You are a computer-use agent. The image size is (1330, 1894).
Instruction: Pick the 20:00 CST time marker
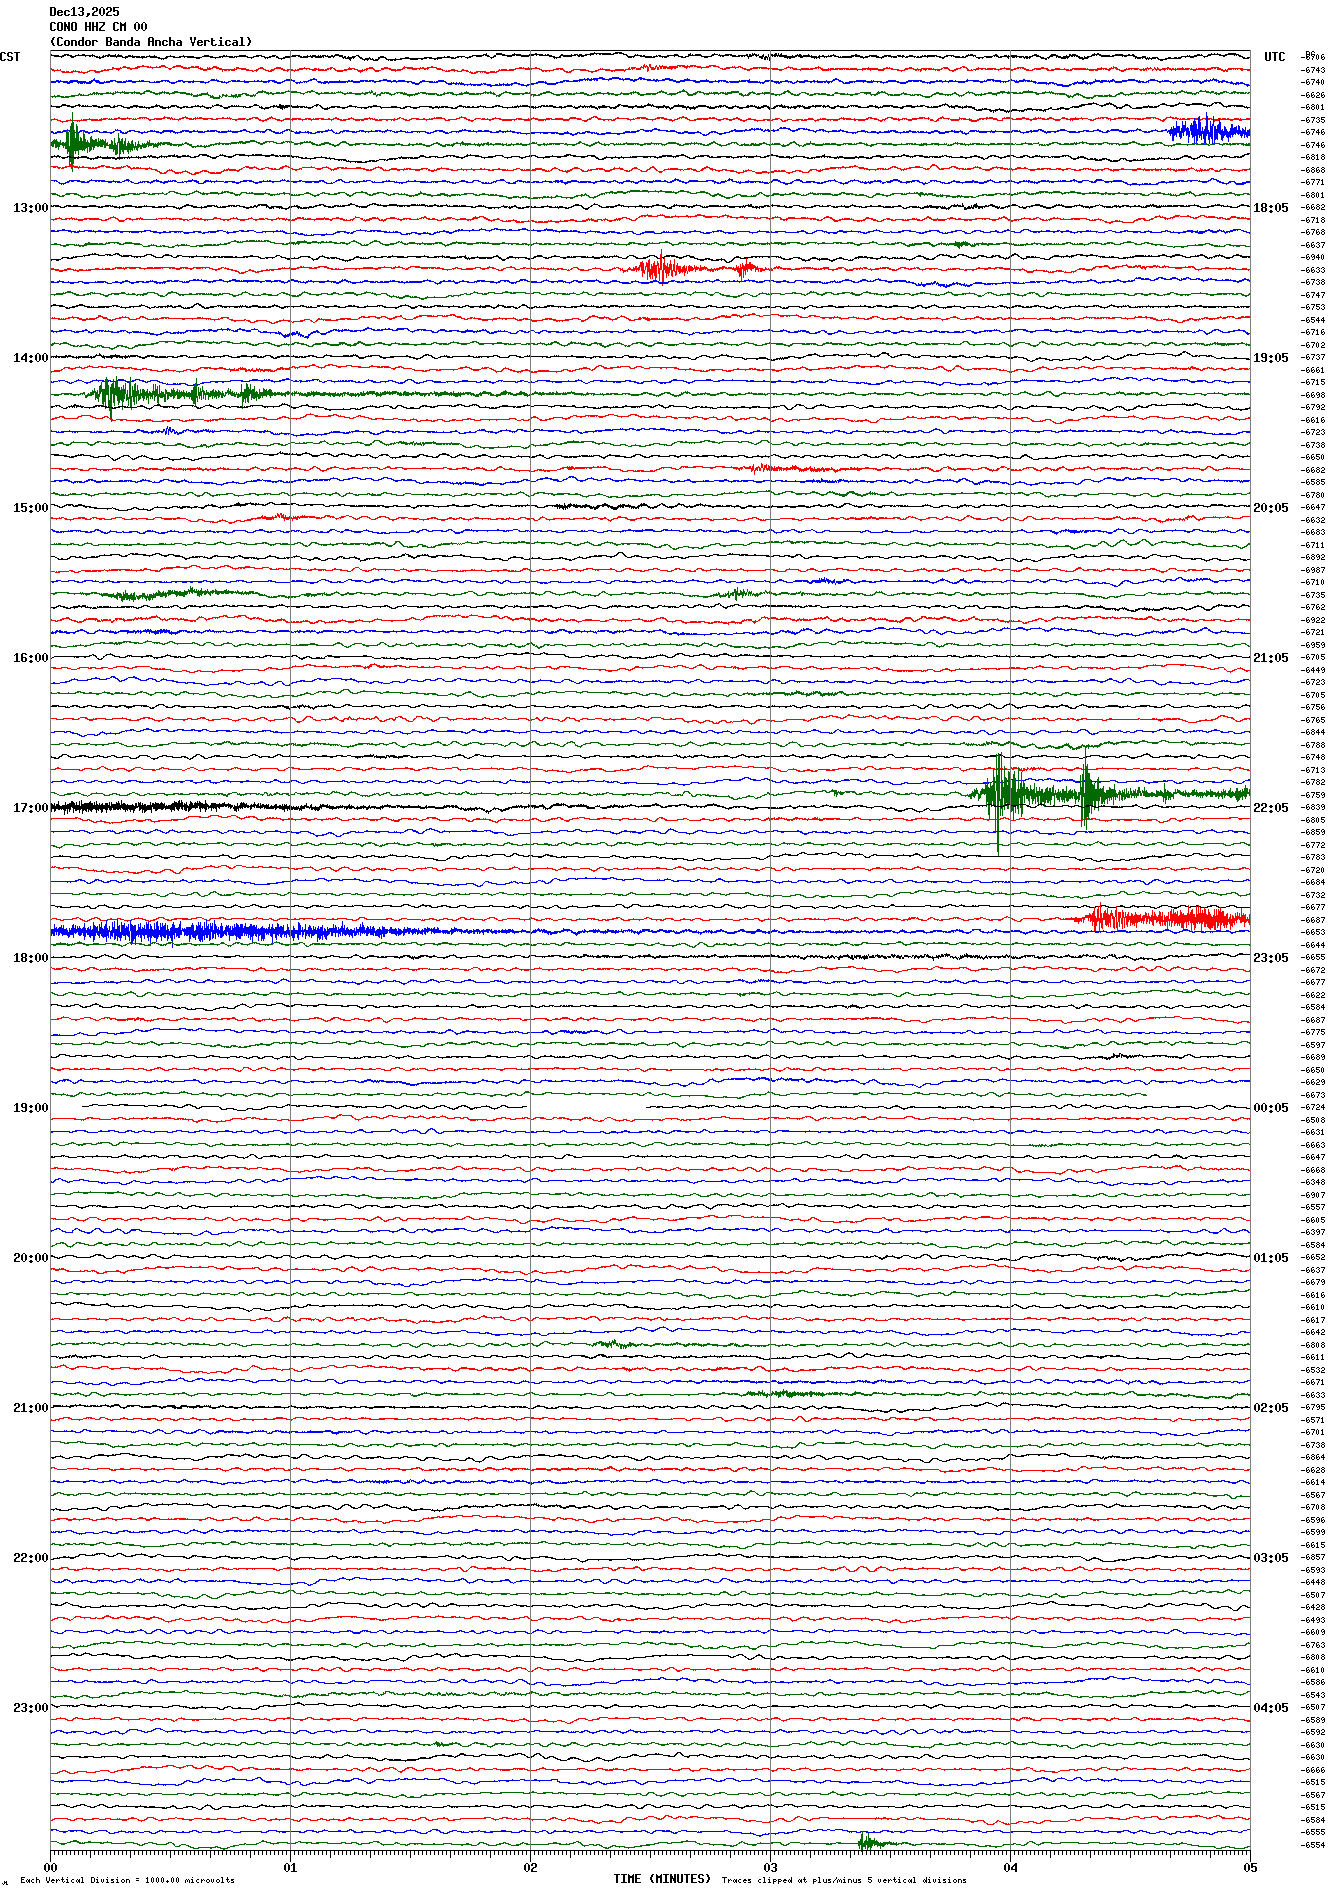[30, 1258]
